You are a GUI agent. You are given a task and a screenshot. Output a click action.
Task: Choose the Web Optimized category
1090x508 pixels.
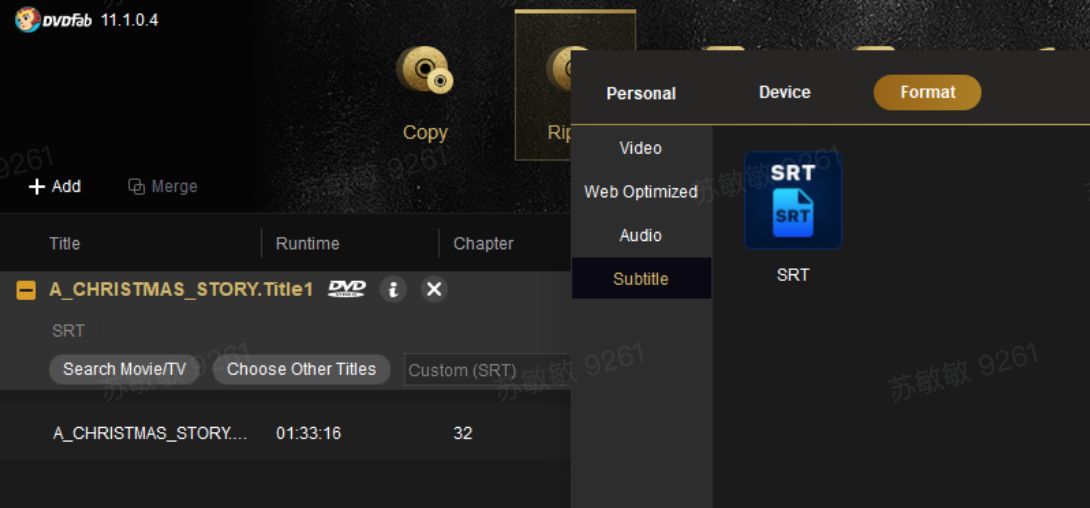click(641, 192)
